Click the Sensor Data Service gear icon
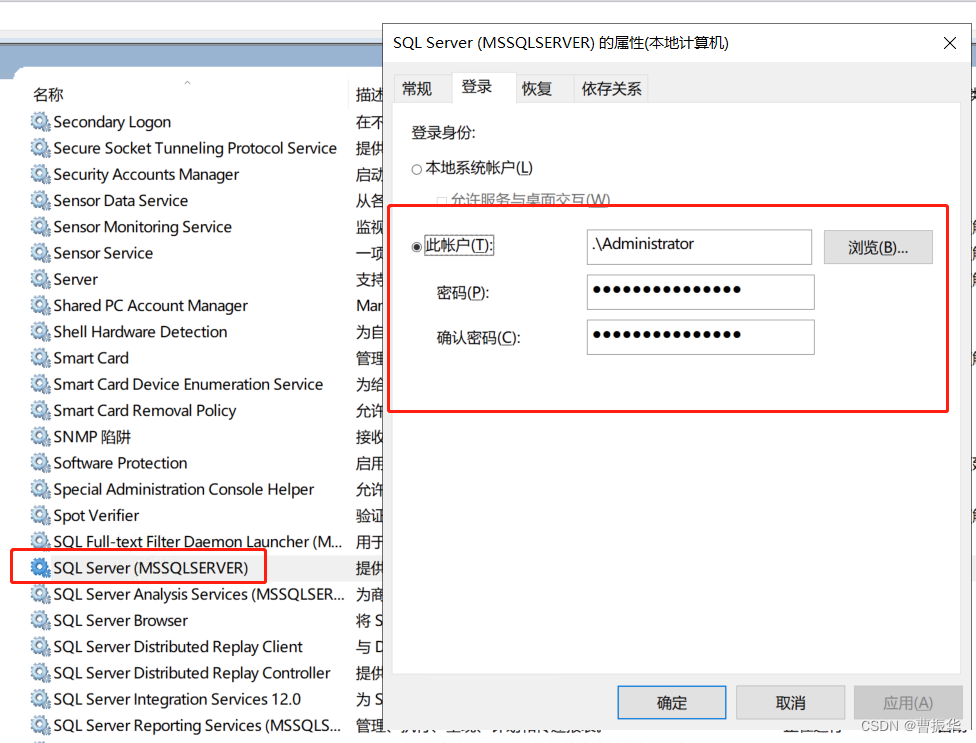Screen dimensions: 976x743 40,200
